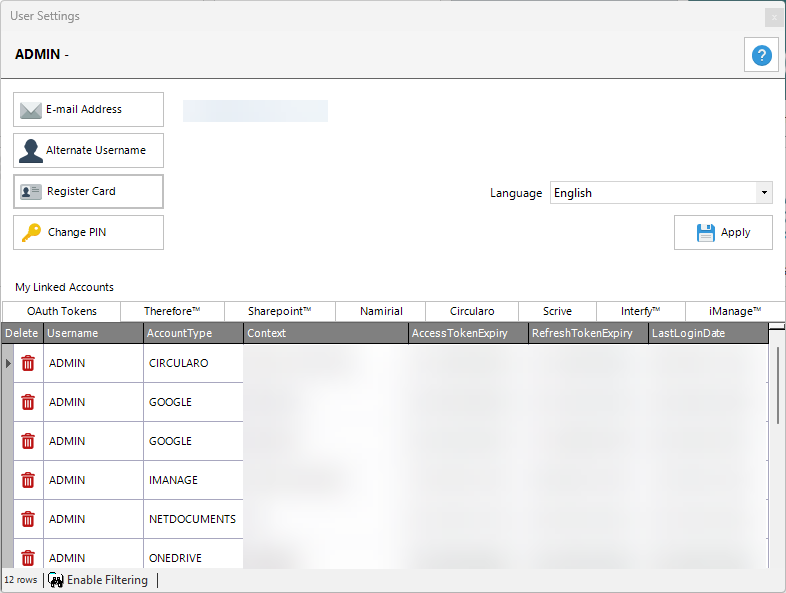This screenshot has width=786, height=593.
Task: Click the Alternate Username button
Action: pyautogui.click(x=88, y=150)
